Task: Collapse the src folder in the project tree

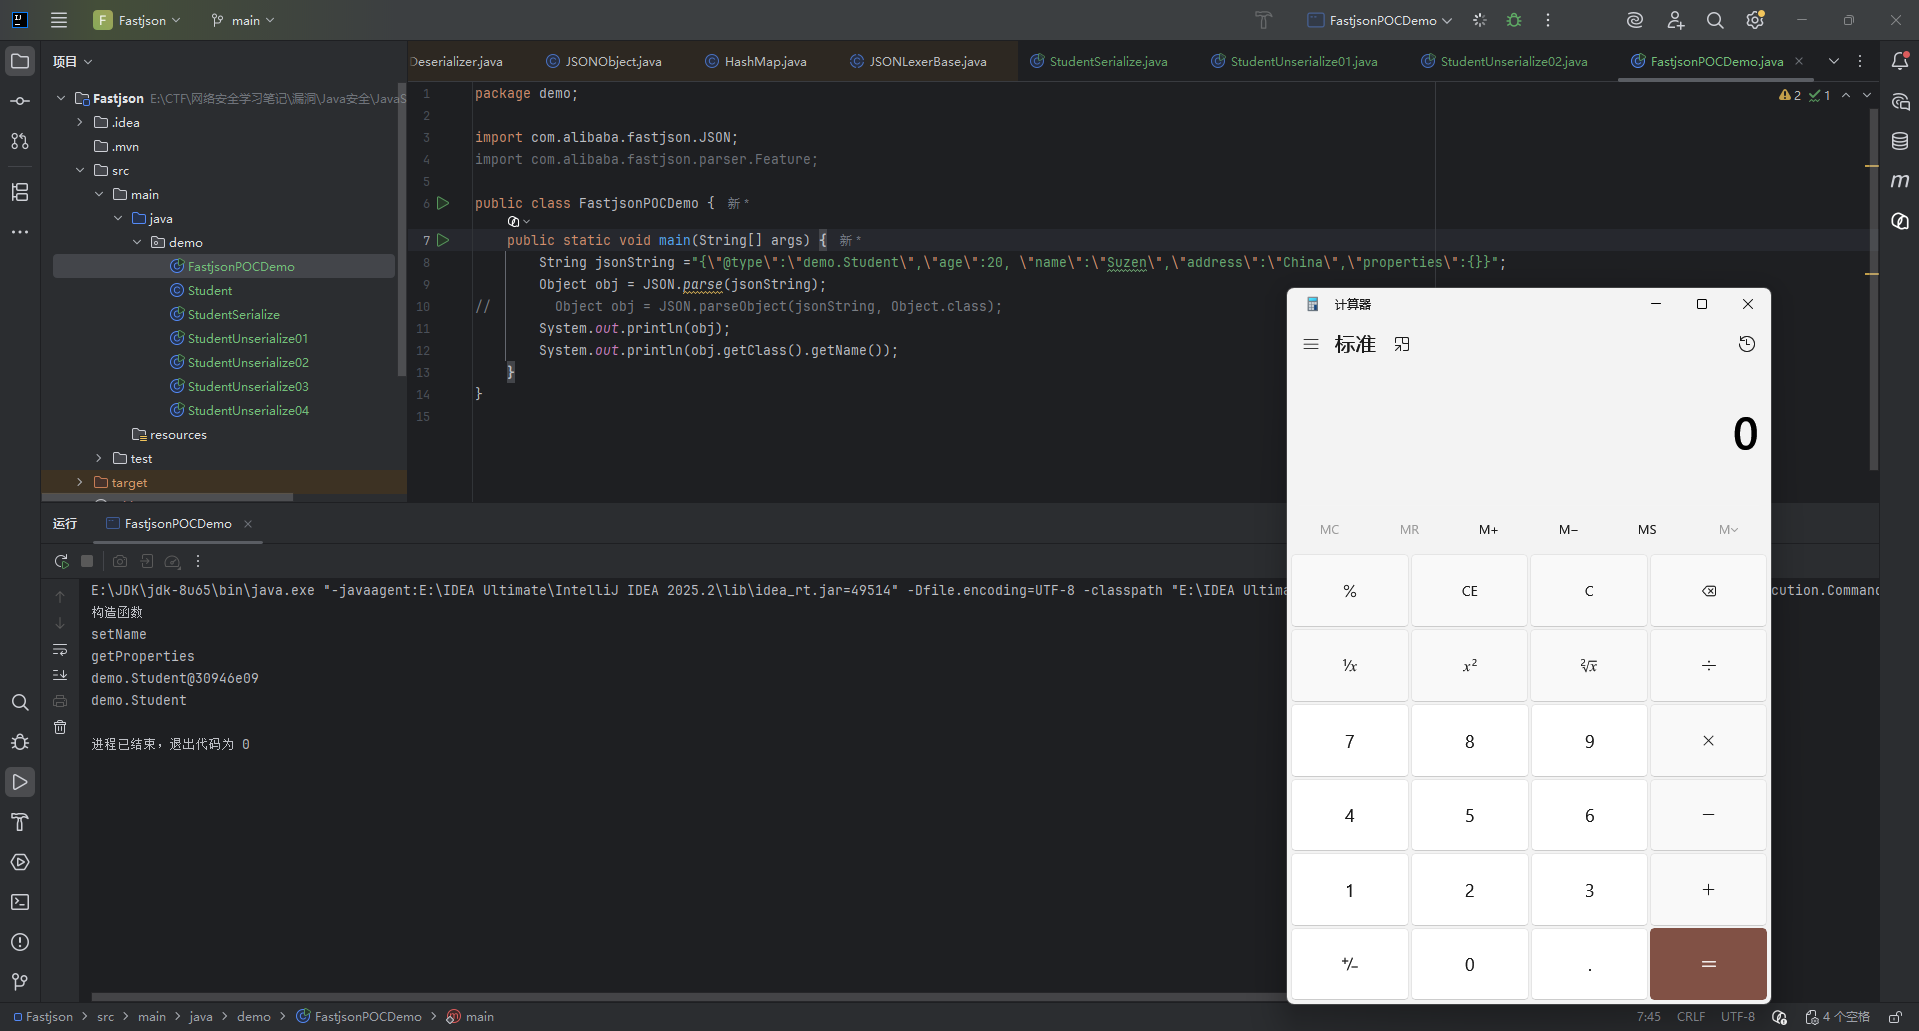Action: [x=80, y=170]
